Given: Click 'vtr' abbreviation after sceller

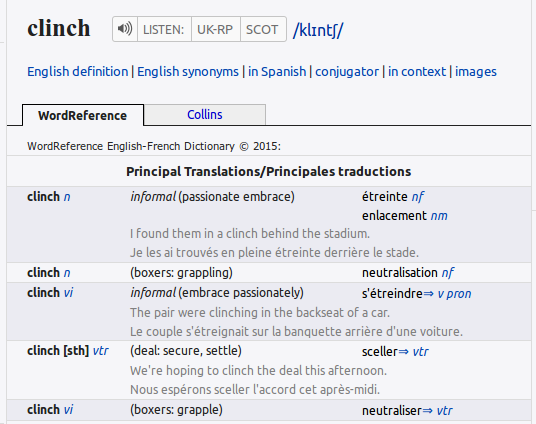Looking at the screenshot, I should tap(420, 352).
